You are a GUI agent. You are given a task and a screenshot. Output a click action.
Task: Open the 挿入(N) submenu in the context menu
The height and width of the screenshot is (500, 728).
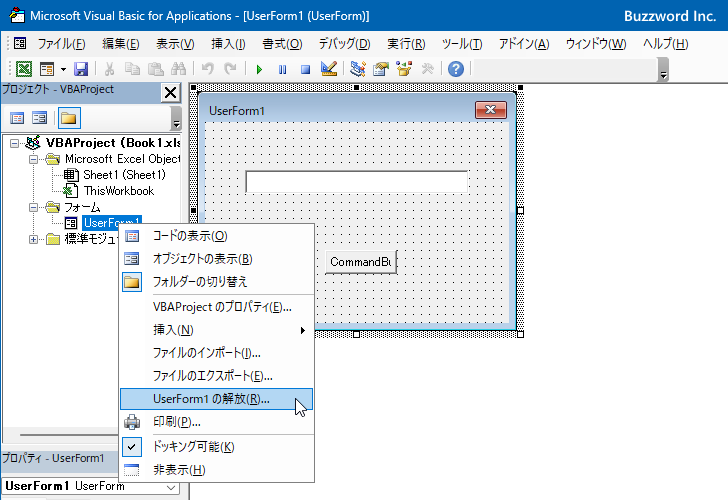(217, 330)
